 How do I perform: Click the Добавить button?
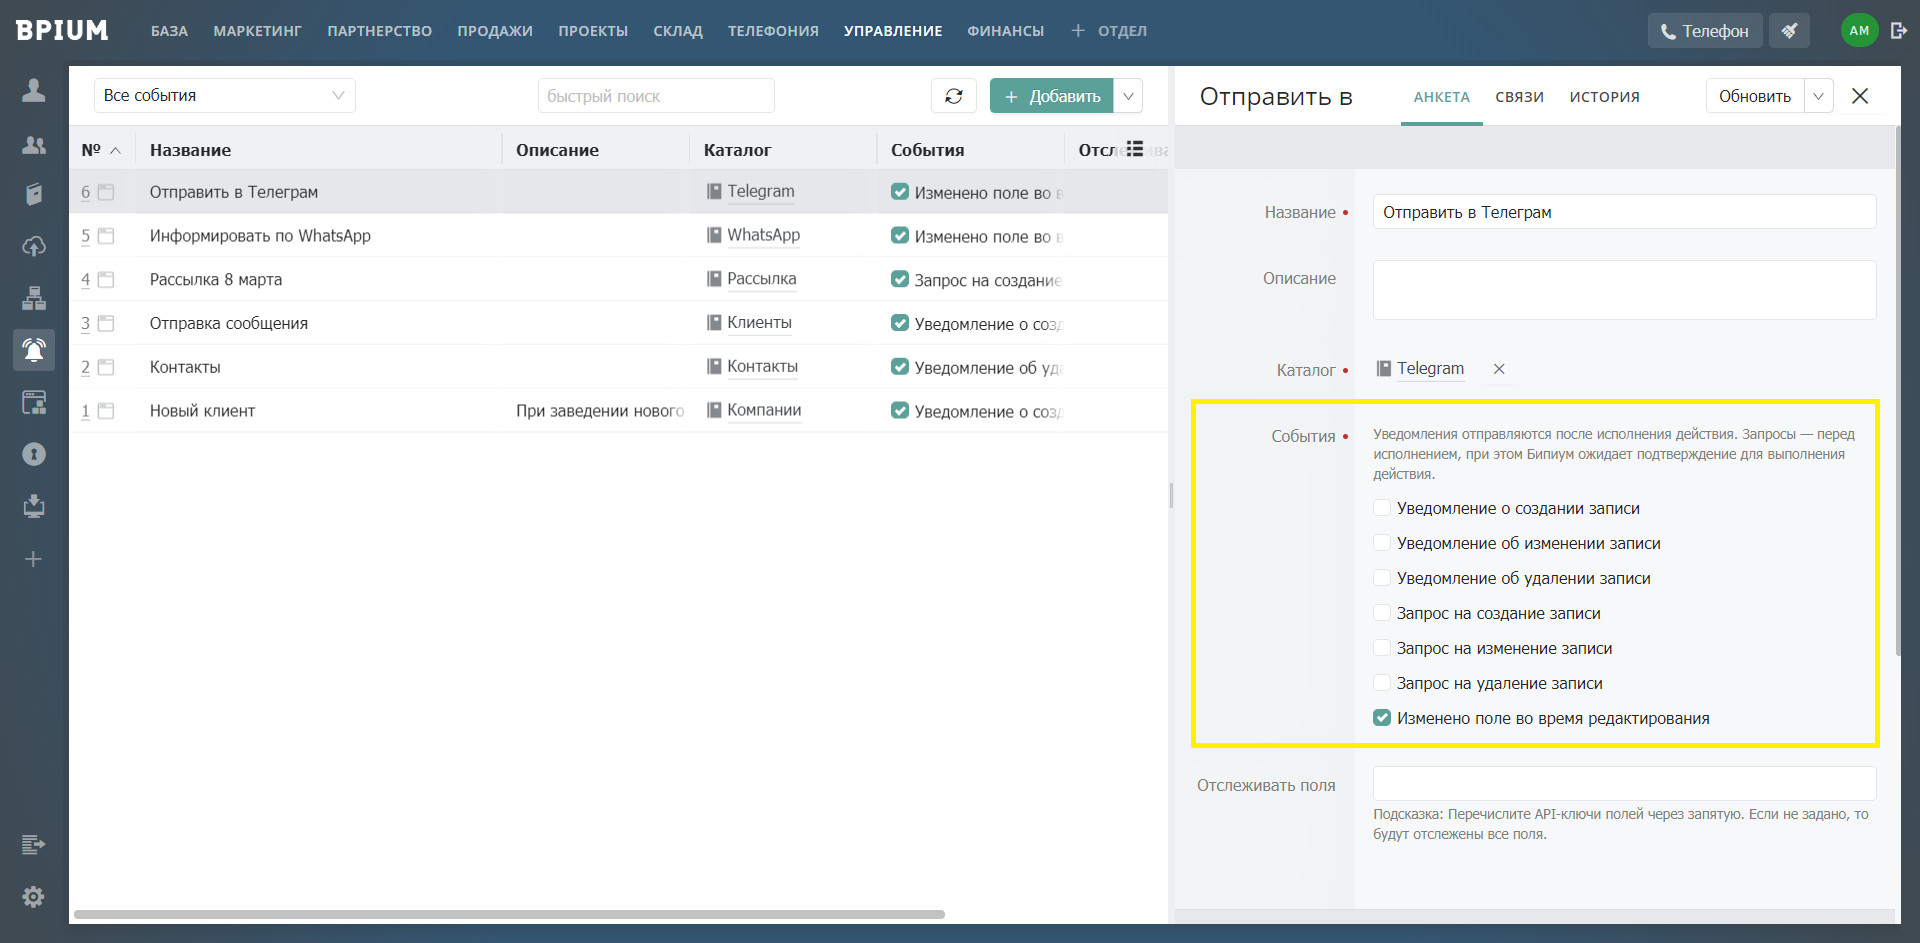[1052, 96]
